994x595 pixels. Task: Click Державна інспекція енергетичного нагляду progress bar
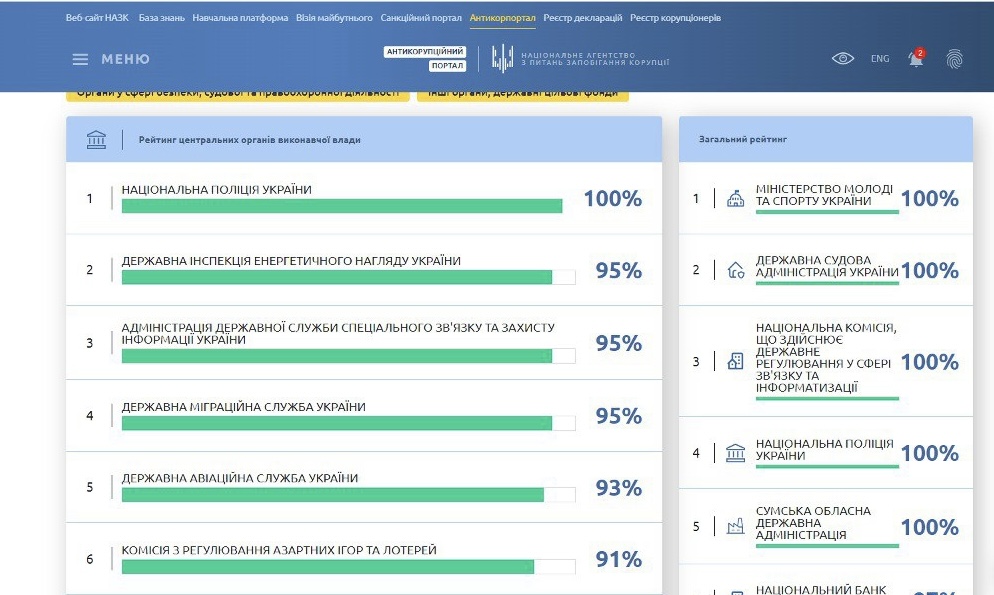(x=349, y=277)
